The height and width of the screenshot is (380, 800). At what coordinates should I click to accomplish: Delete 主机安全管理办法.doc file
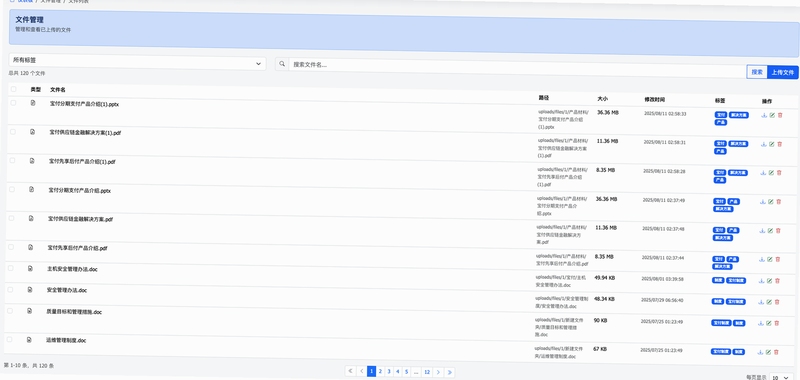click(x=777, y=281)
